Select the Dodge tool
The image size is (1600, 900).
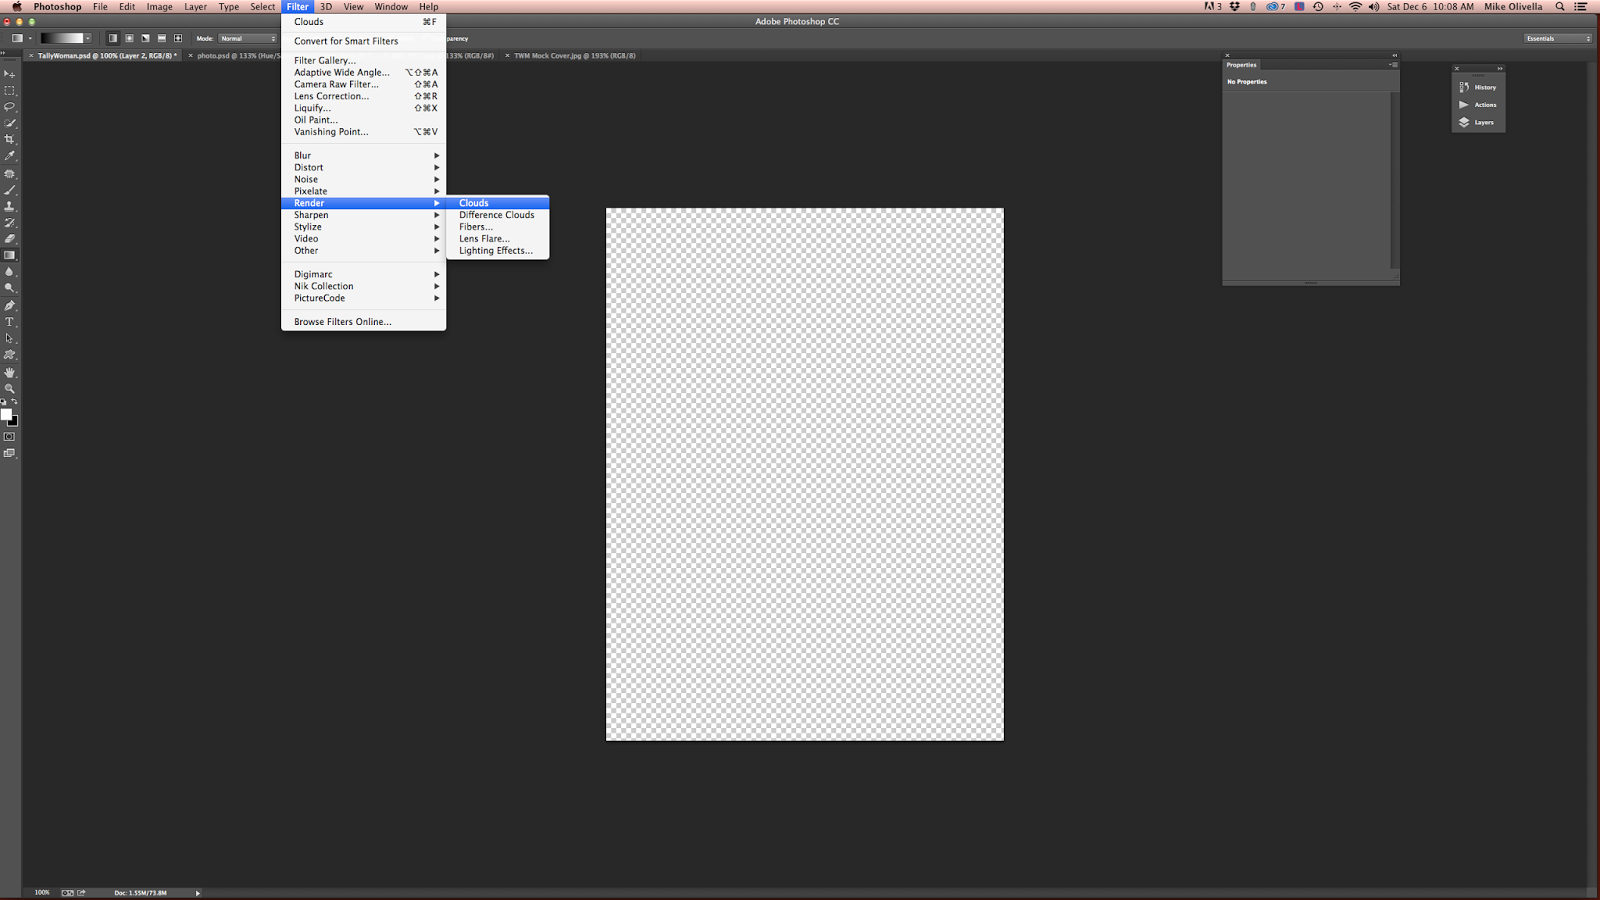pos(10,288)
